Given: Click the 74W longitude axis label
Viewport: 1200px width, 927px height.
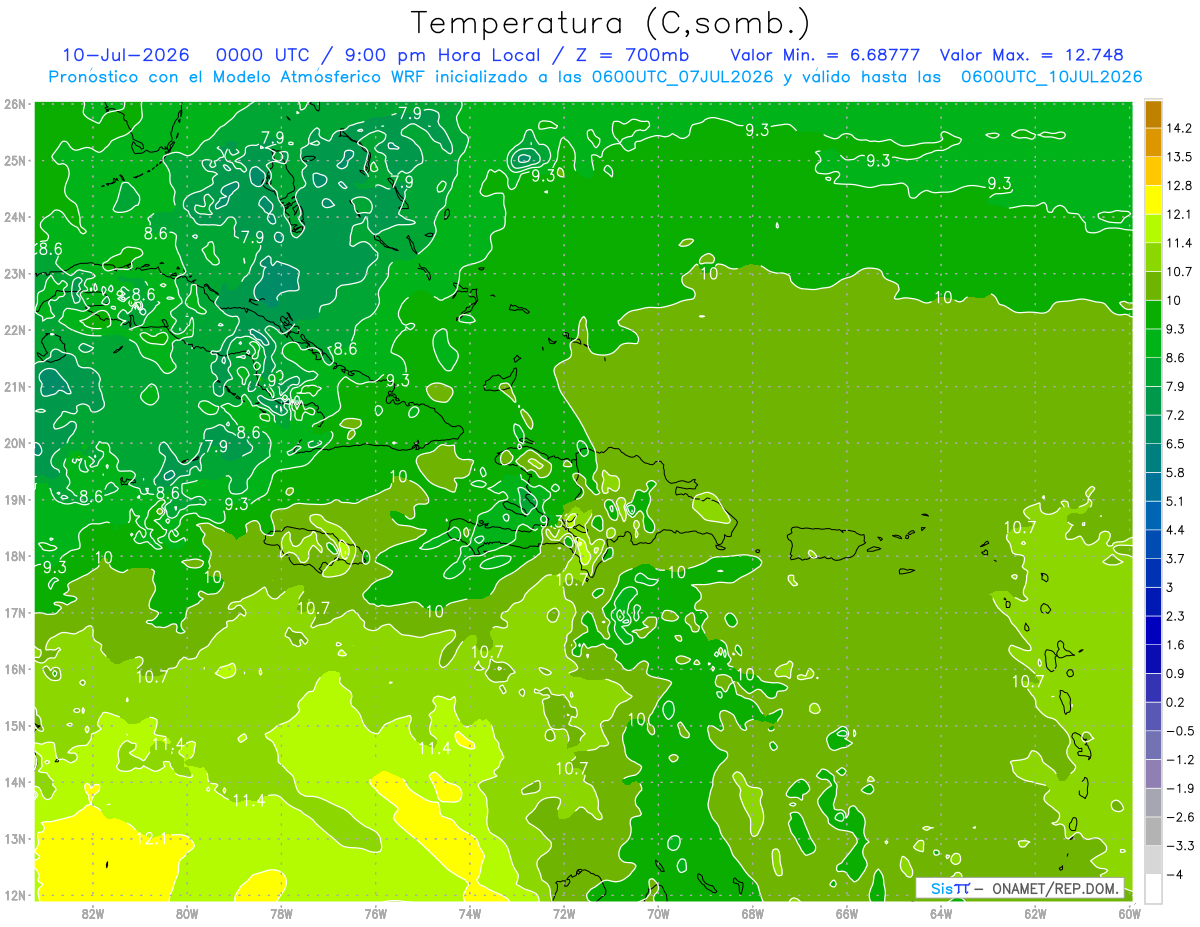Looking at the screenshot, I should point(470,913).
